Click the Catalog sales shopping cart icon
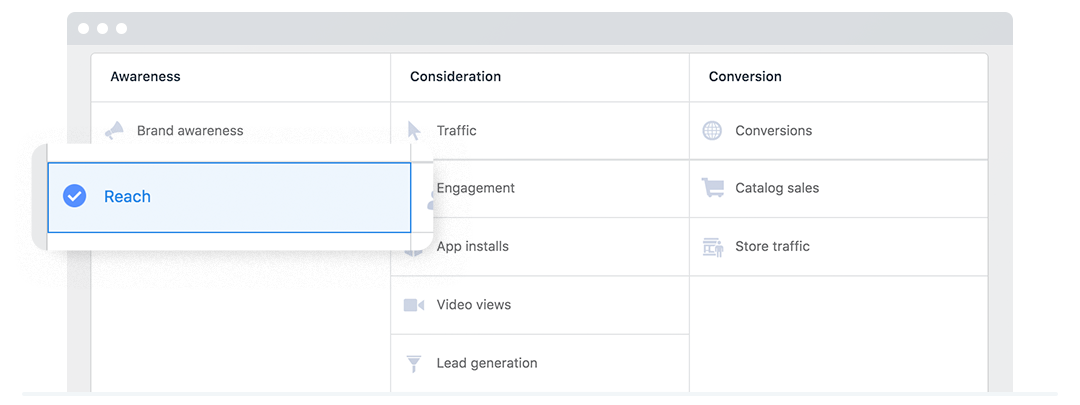 point(713,188)
